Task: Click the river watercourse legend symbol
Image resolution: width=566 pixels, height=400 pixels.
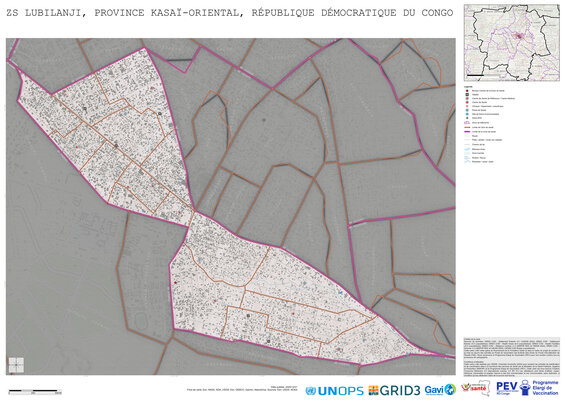Action: [x=467, y=158]
